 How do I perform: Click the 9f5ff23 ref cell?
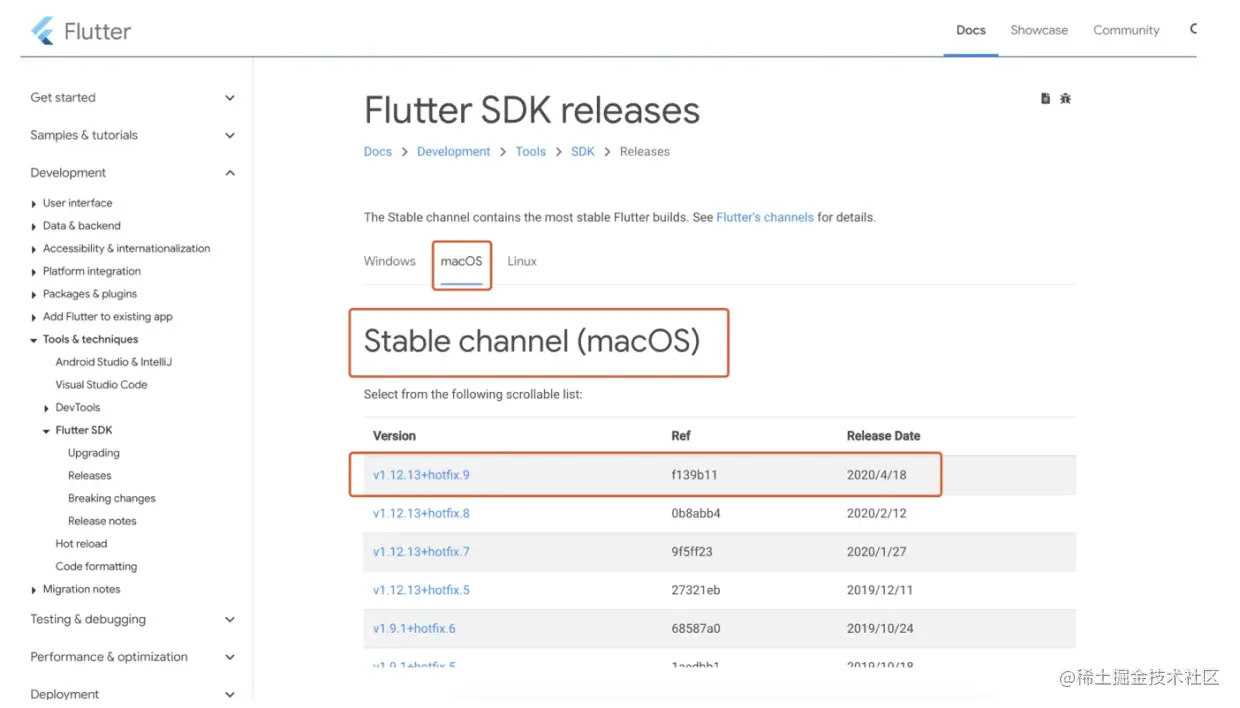pyautogui.click(x=692, y=552)
